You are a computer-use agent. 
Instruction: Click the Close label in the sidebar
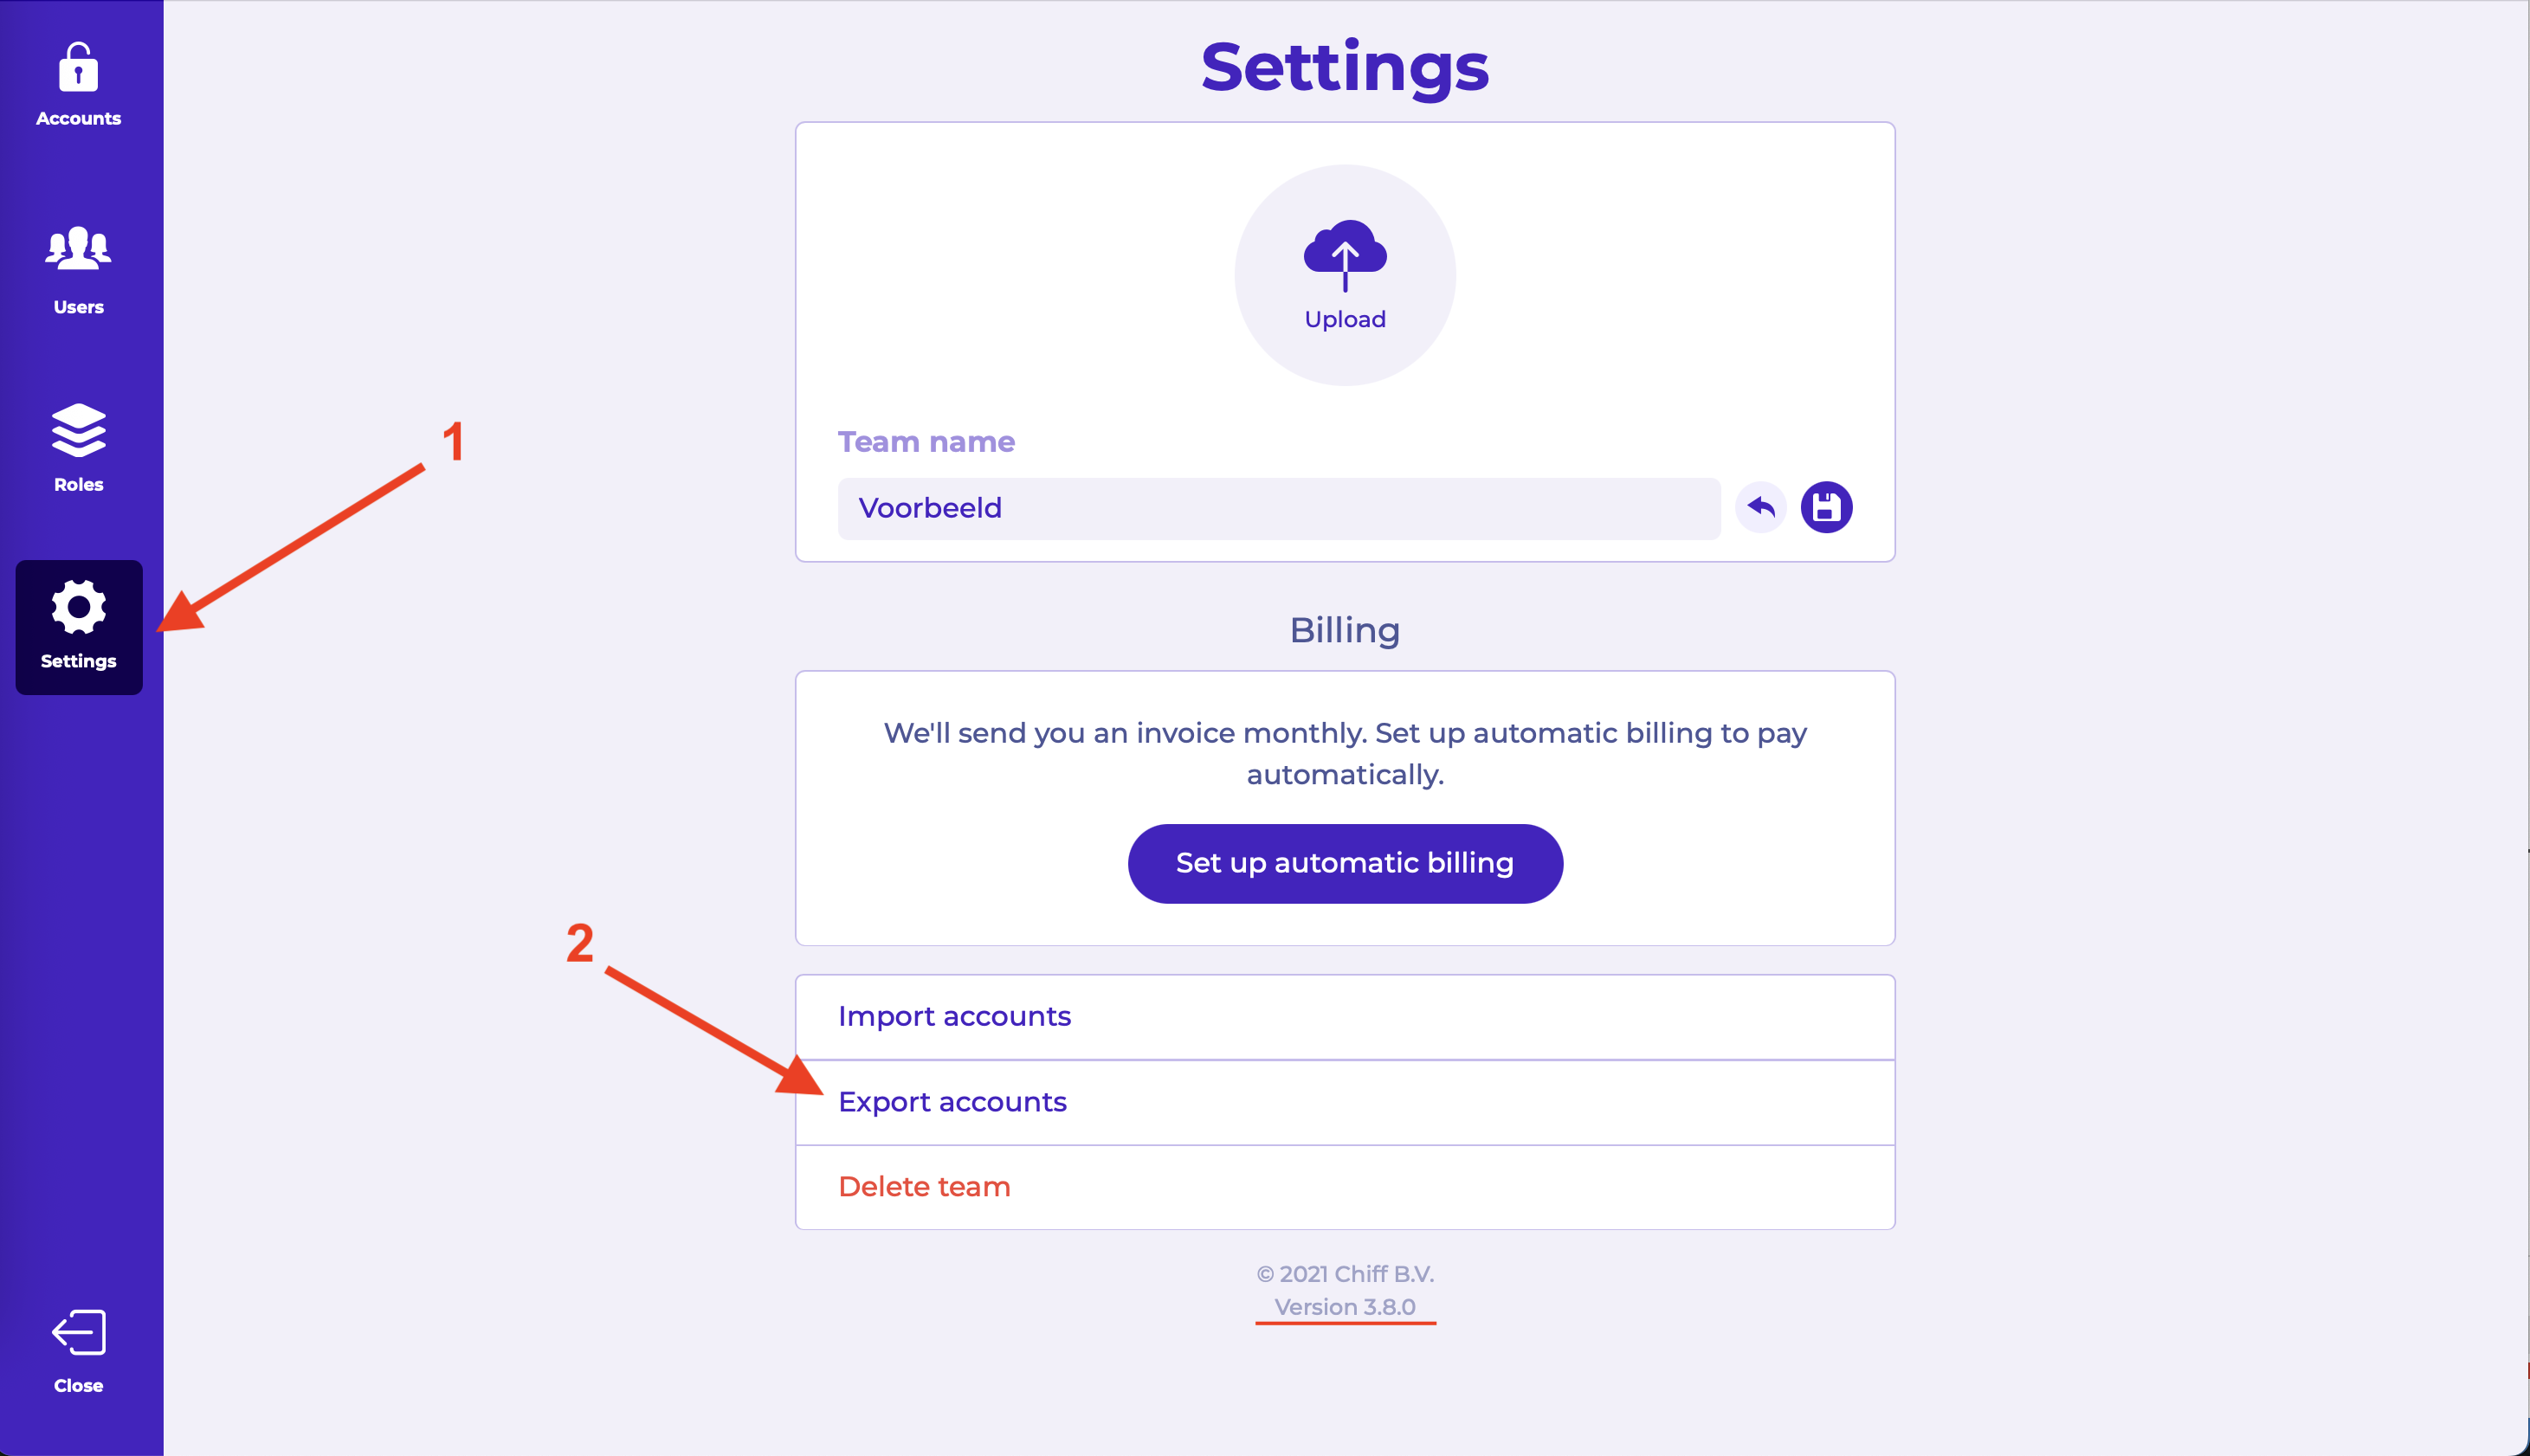coord(78,1385)
